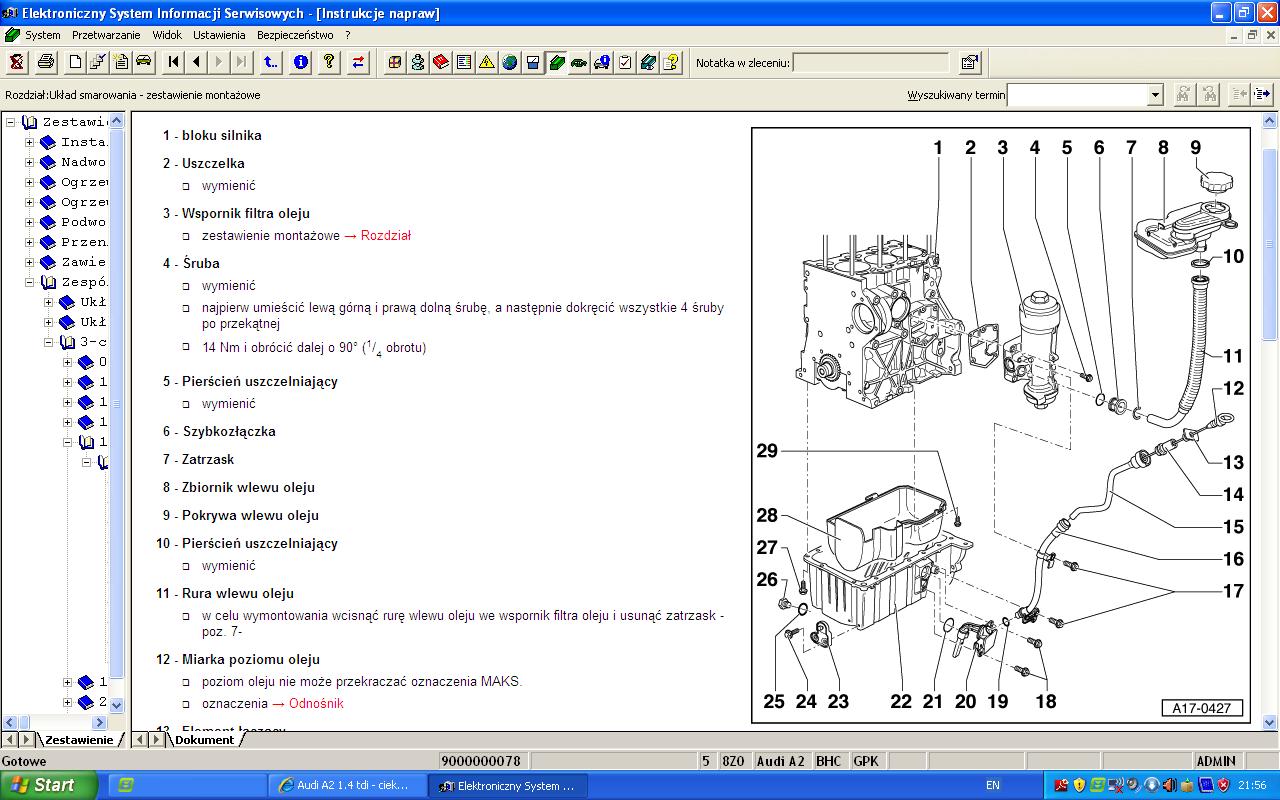Image resolution: width=1280 pixels, height=800 pixels.
Task: Collapse the 'Zespó.' tree node
Action: coord(30,282)
